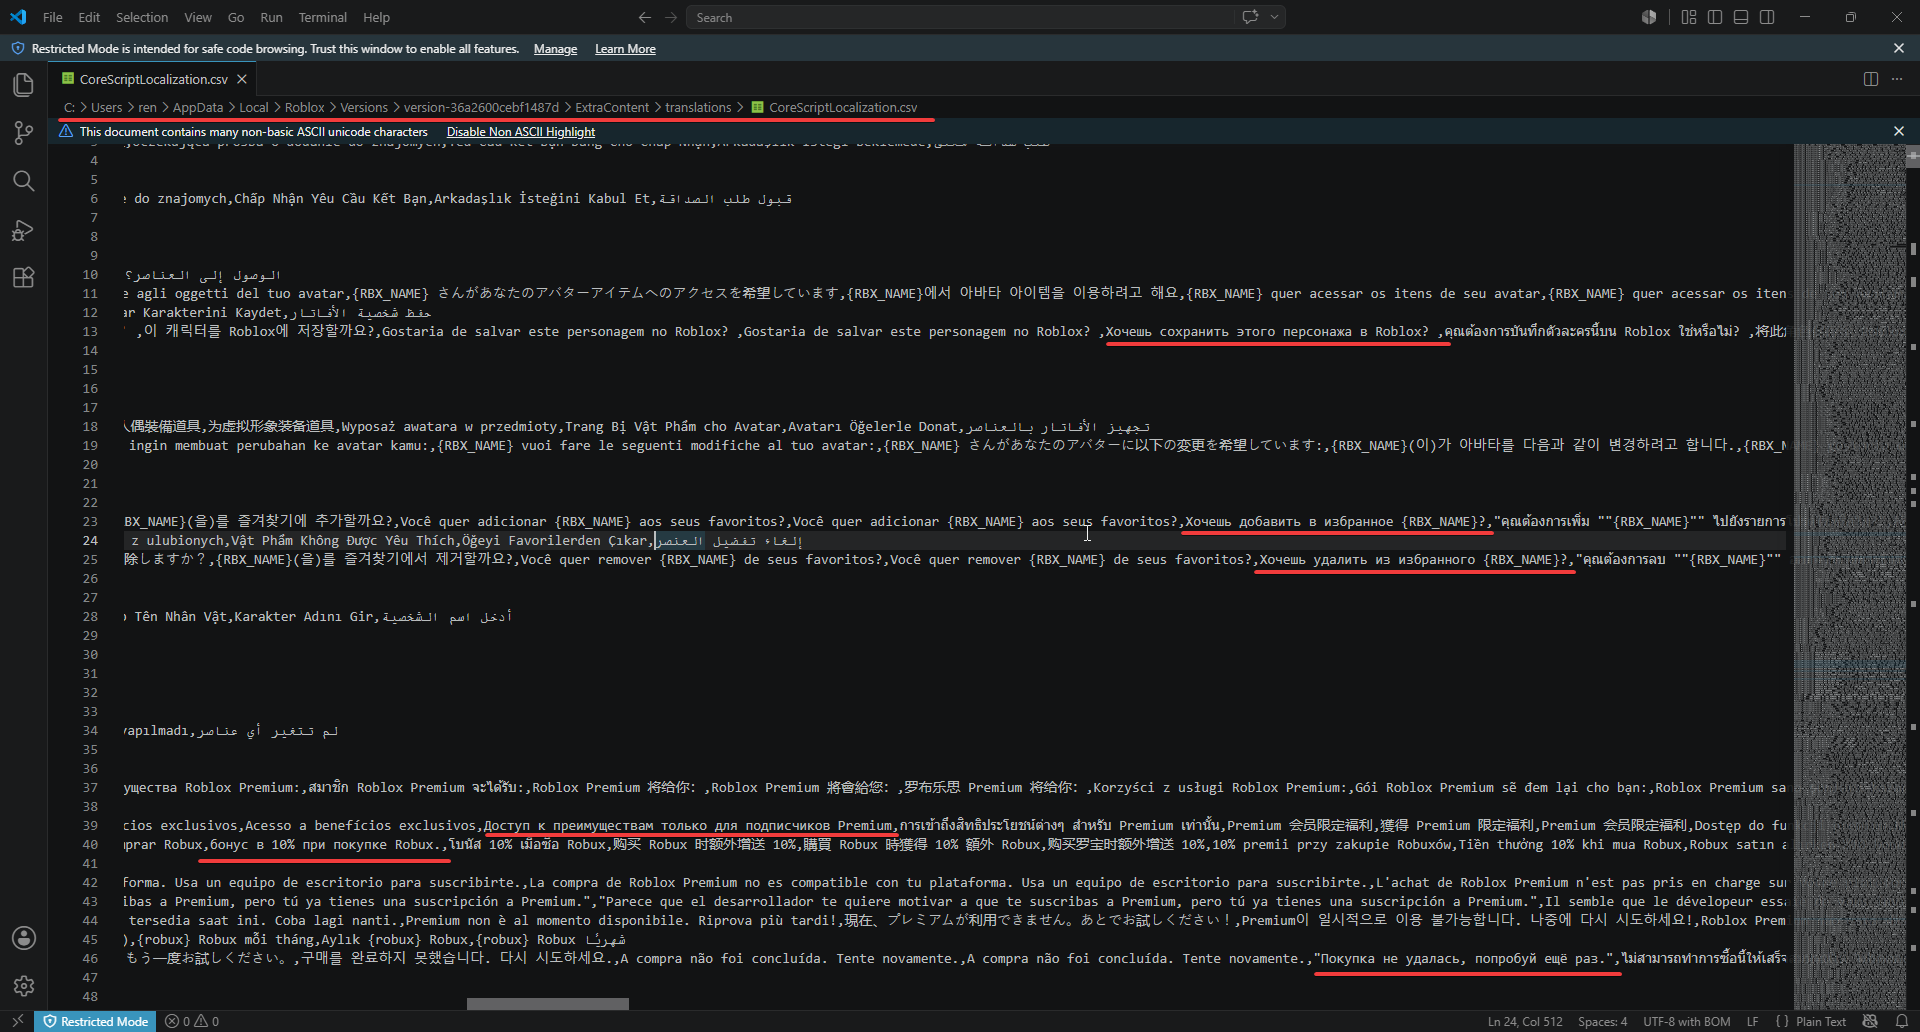This screenshot has width=1920, height=1032.
Task: Open the Terminal menu
Action: (x=322, y=17)
